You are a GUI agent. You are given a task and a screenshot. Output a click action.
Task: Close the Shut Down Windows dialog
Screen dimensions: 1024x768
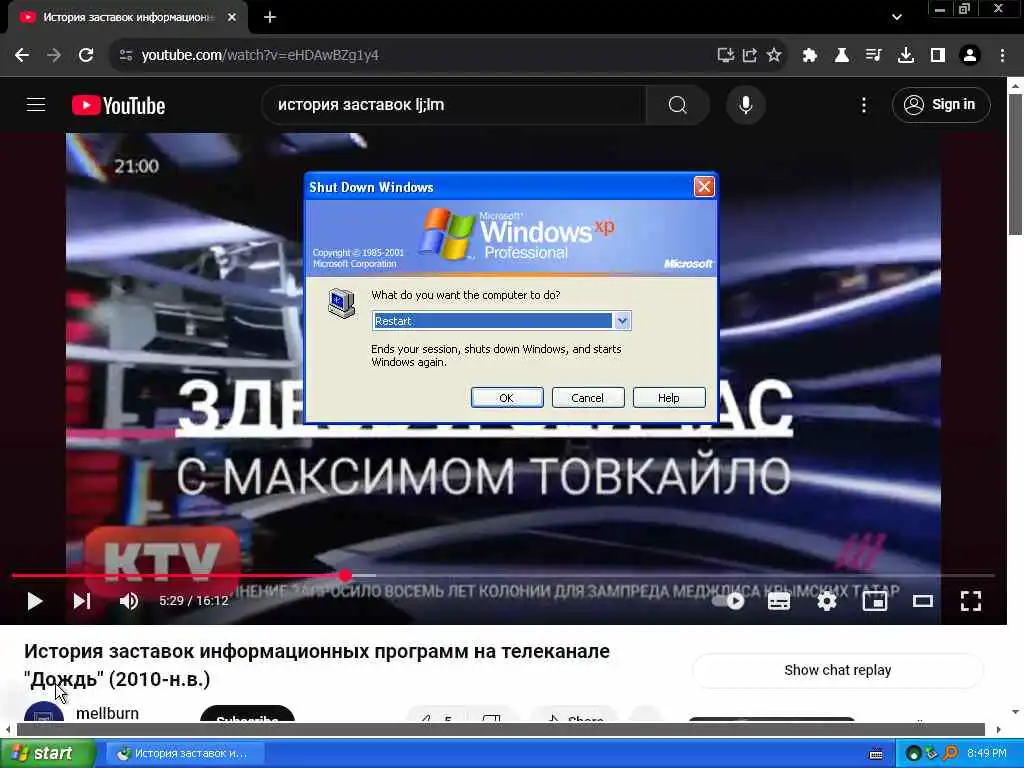tap(704, 187)
